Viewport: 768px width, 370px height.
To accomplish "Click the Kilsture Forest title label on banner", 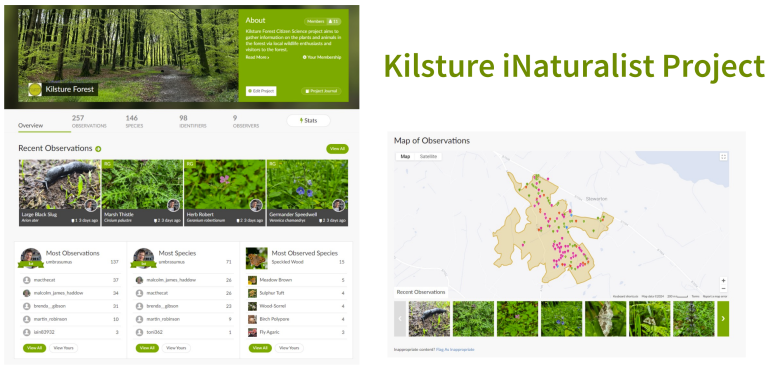I will click(x=70, y=89).
